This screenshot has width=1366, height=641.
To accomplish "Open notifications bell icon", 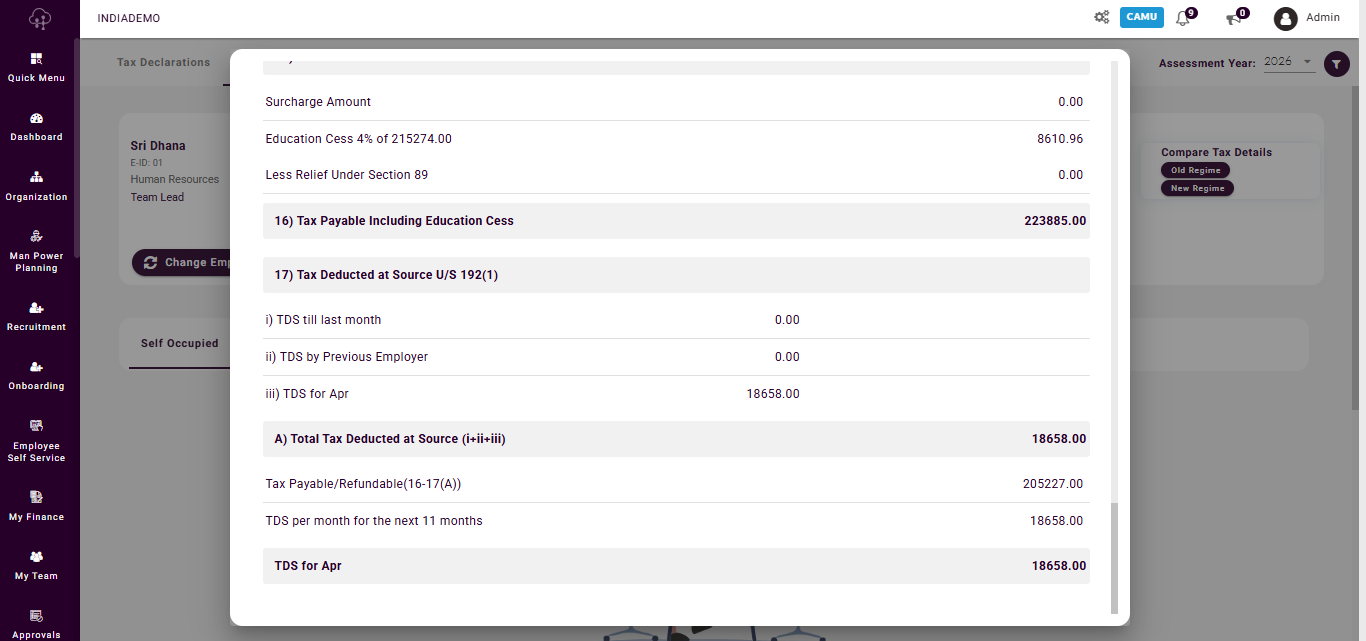I will point(1183,18).
